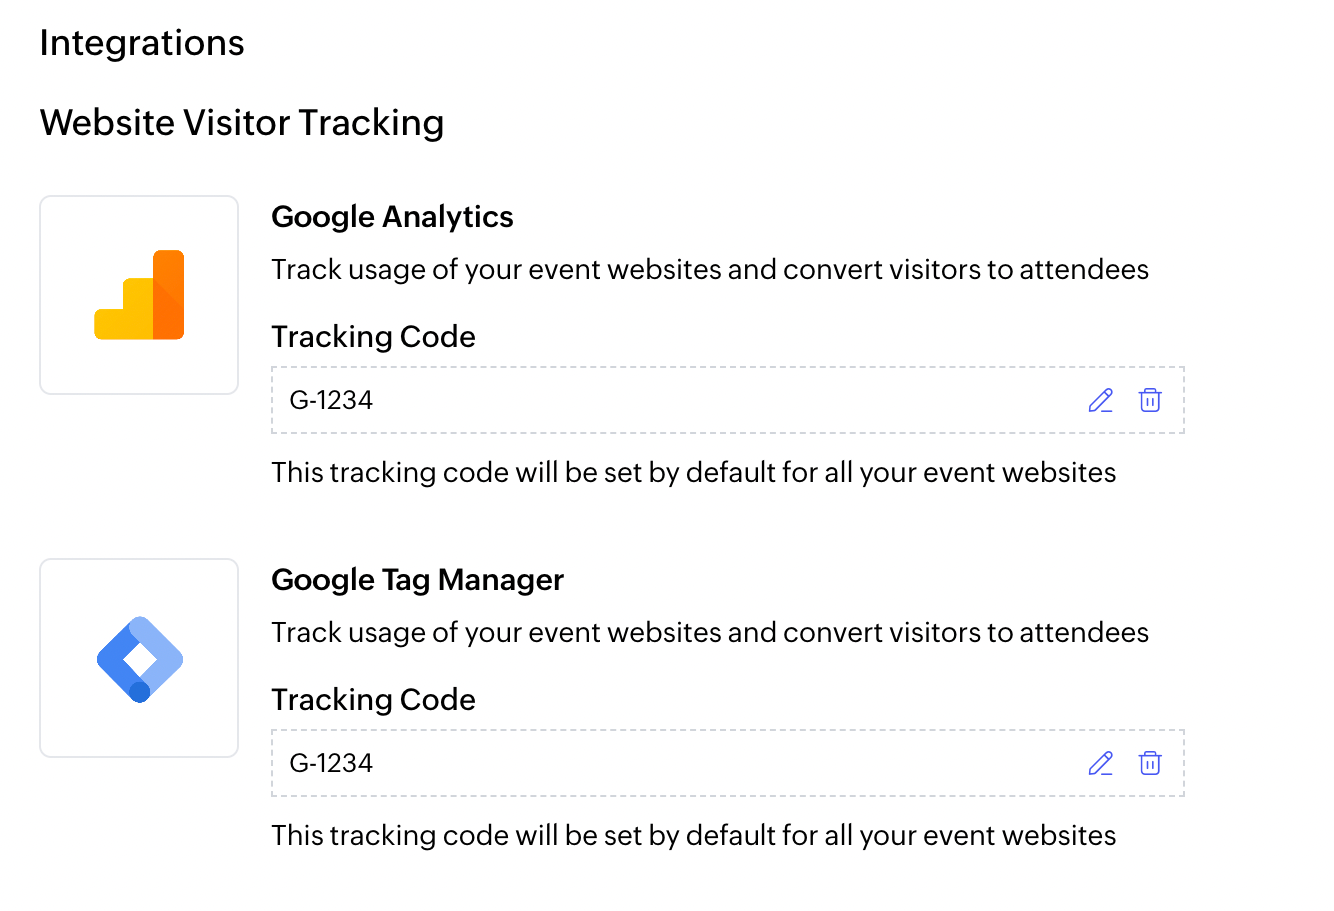Delete the Google Tag Manager tracking code
1334x911 pixels.
click(x=1150, y=764)
